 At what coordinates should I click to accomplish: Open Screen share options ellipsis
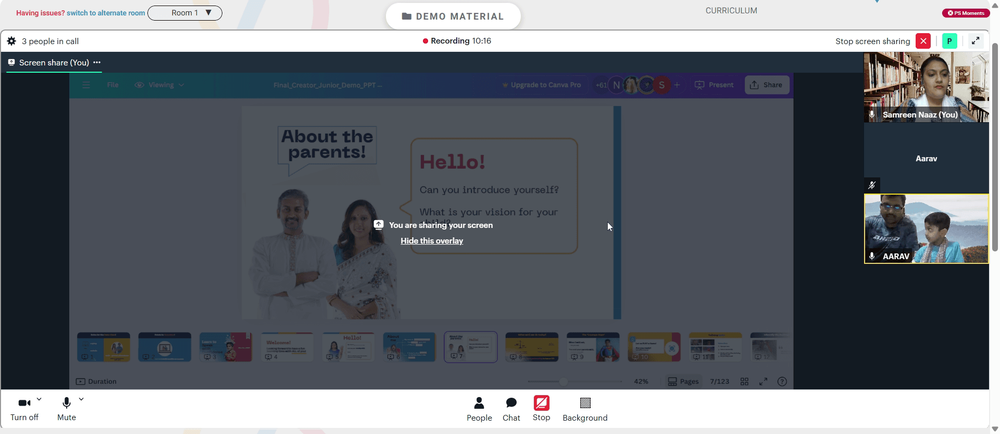[x=97, y=62]
